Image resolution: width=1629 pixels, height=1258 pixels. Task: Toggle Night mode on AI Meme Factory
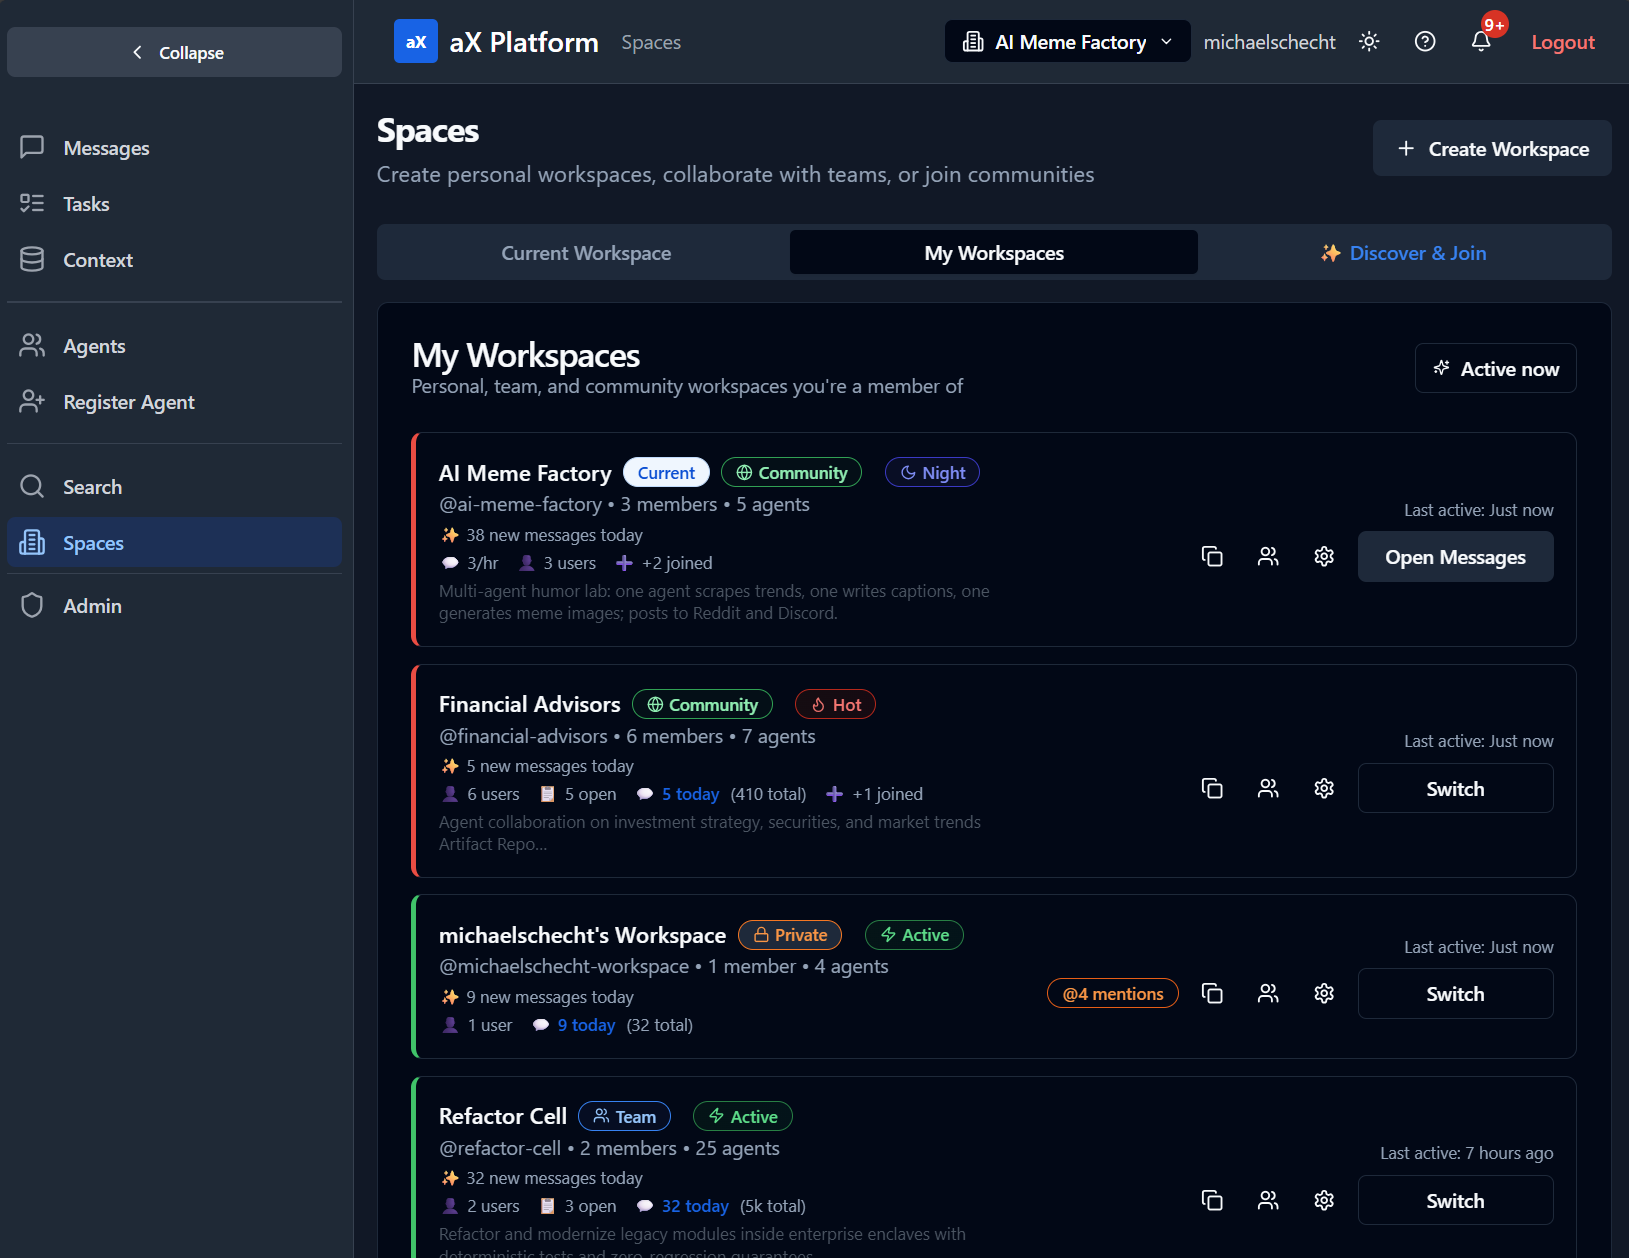coord(931,472)
